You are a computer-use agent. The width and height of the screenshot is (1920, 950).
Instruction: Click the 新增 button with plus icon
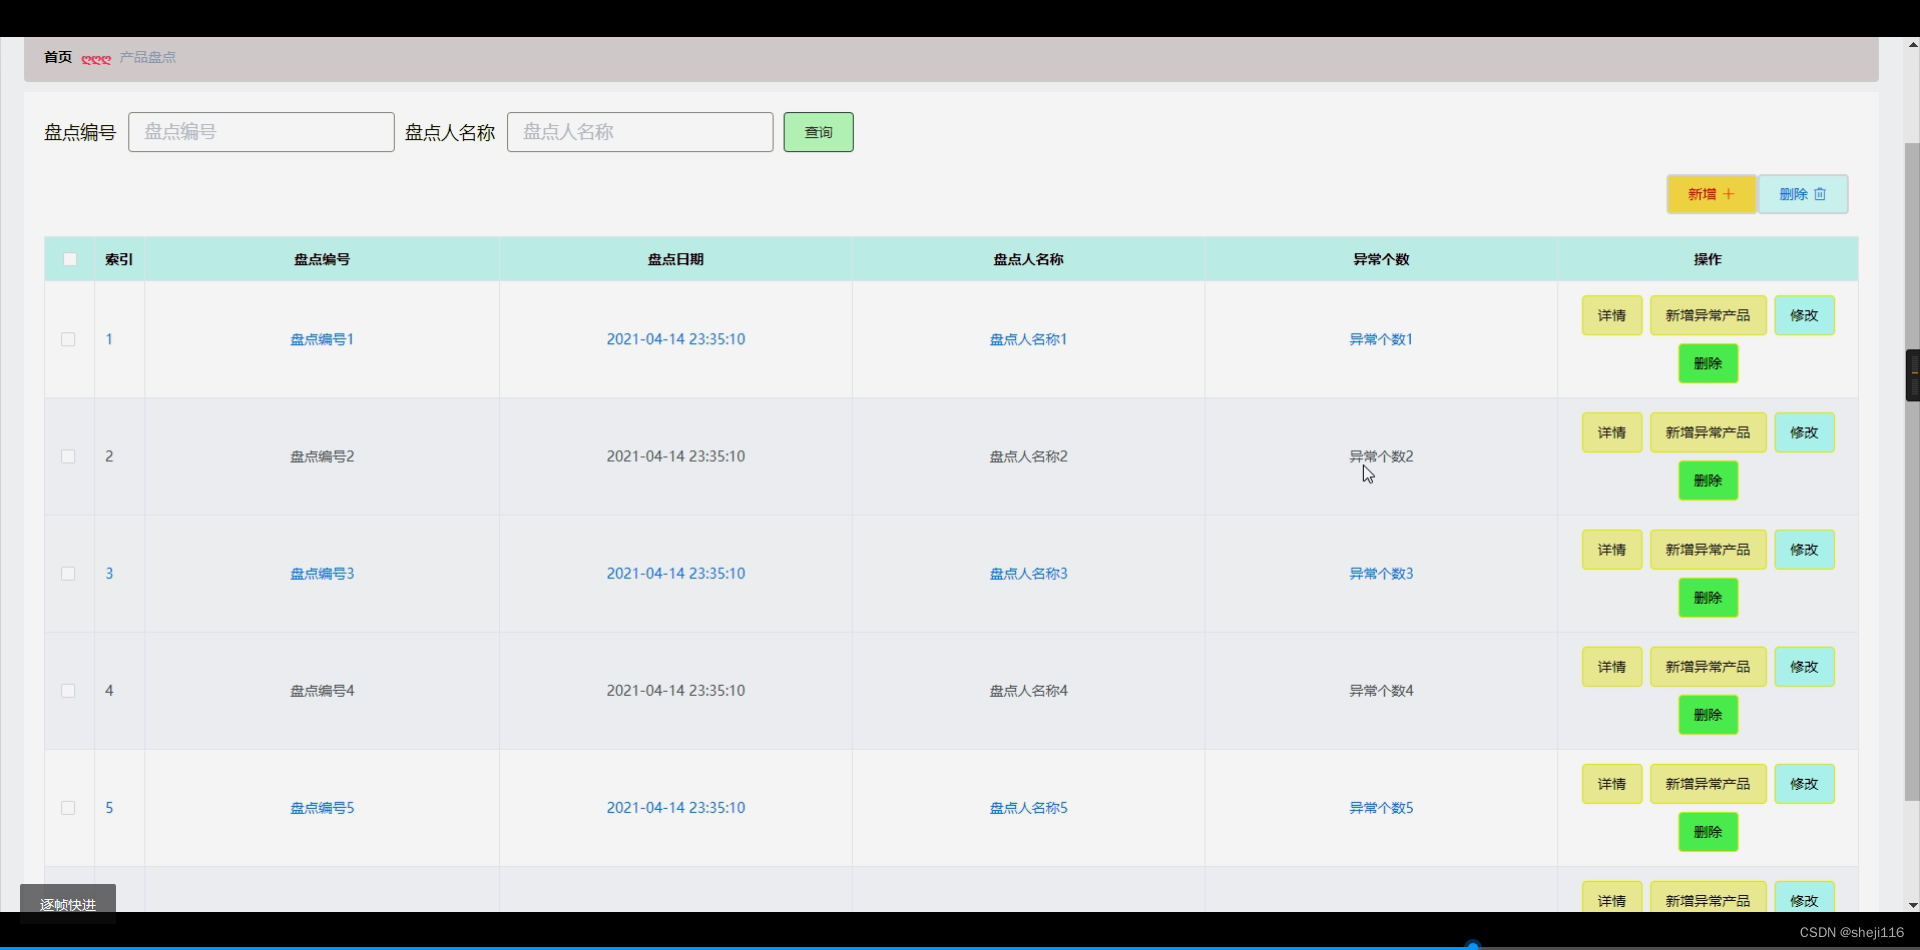(x=1710, y=194)
